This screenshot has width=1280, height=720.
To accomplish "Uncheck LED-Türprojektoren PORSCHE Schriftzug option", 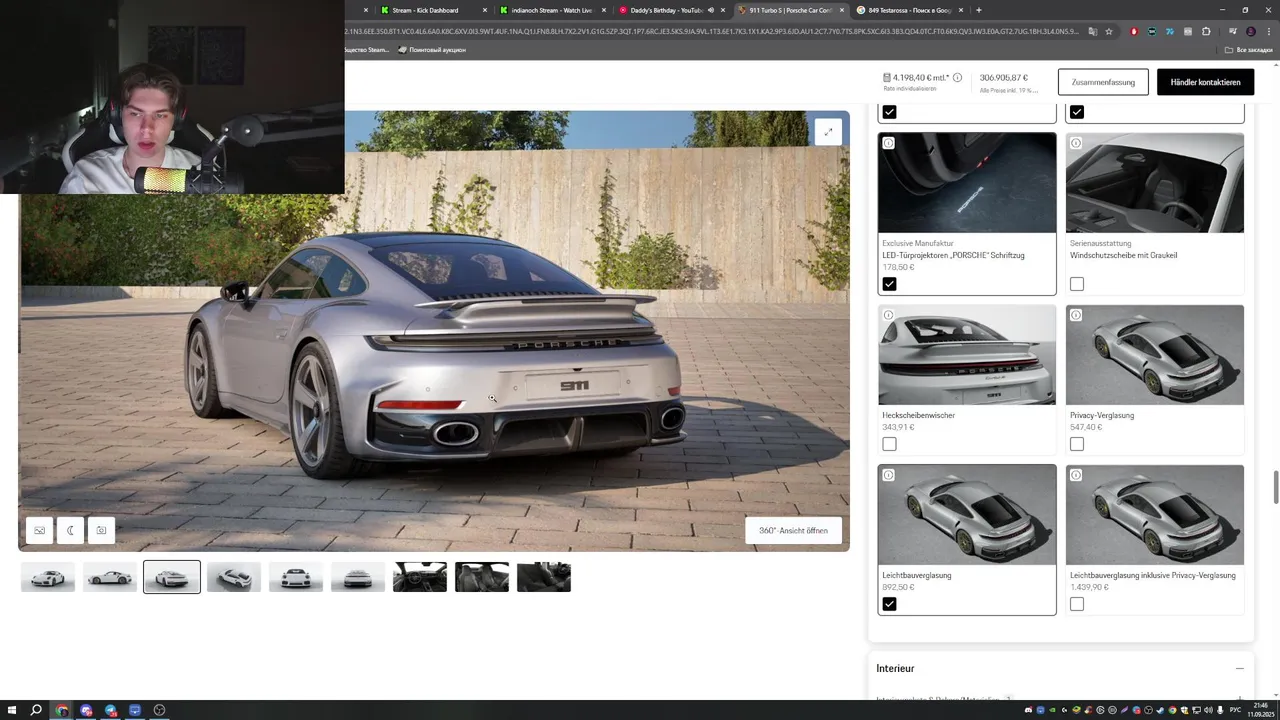I will pyautogui.click(x=889, y=284).
